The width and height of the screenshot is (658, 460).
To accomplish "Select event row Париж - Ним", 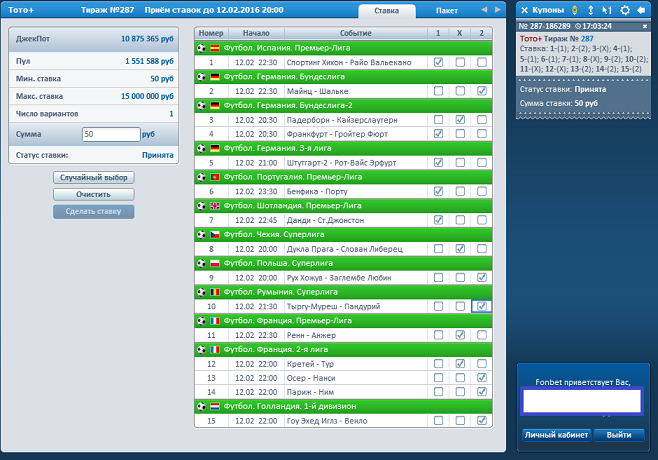I will coord(343,392).
